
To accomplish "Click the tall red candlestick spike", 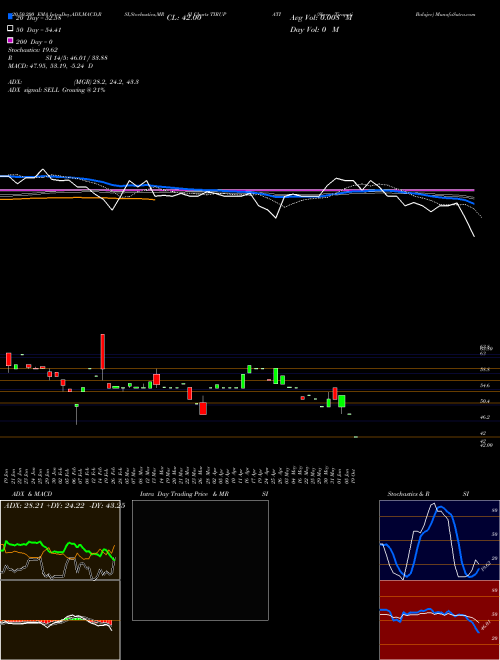I will pyautogui.click(x=102, y=352).
